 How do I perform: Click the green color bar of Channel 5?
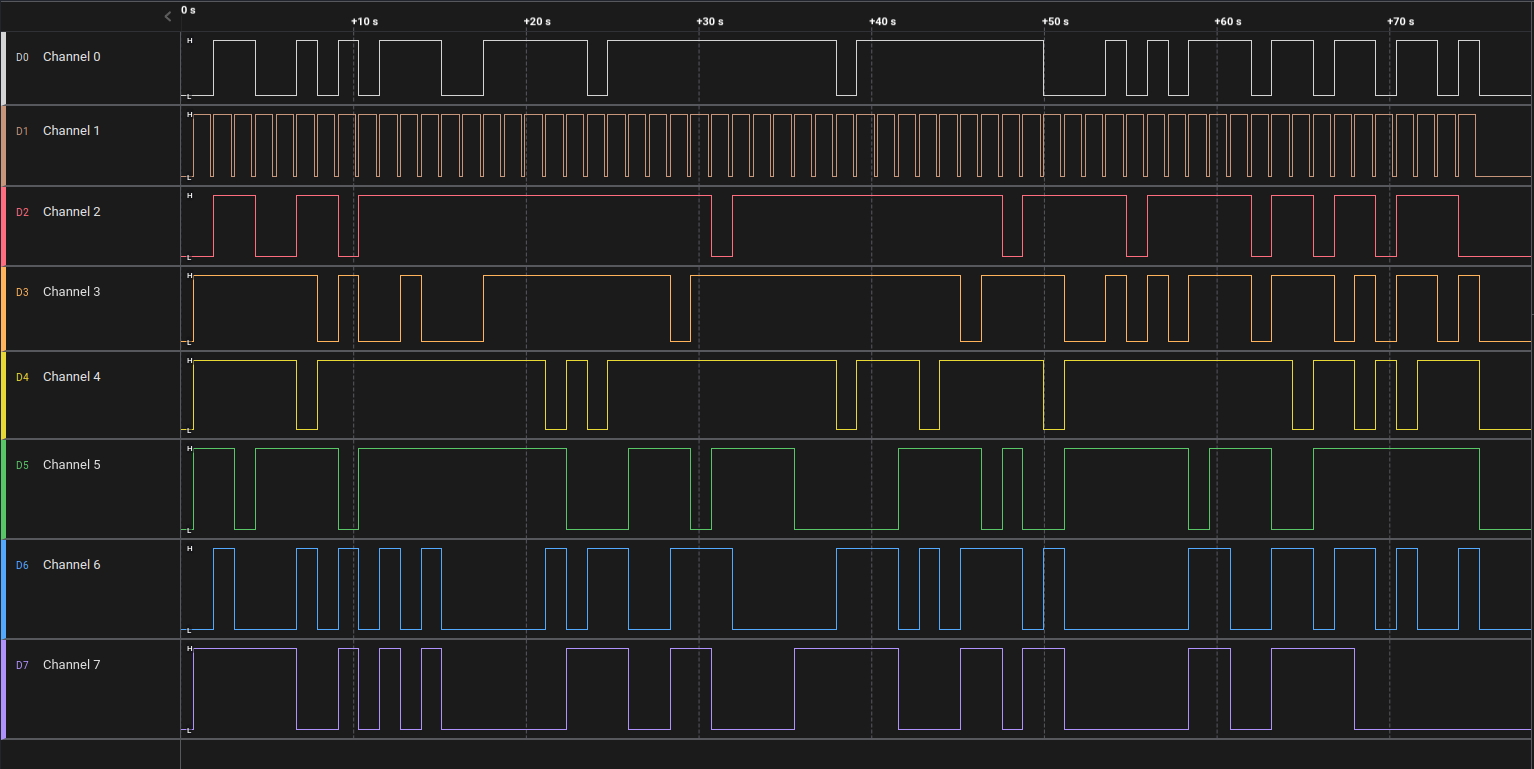[x=3, y=489]
